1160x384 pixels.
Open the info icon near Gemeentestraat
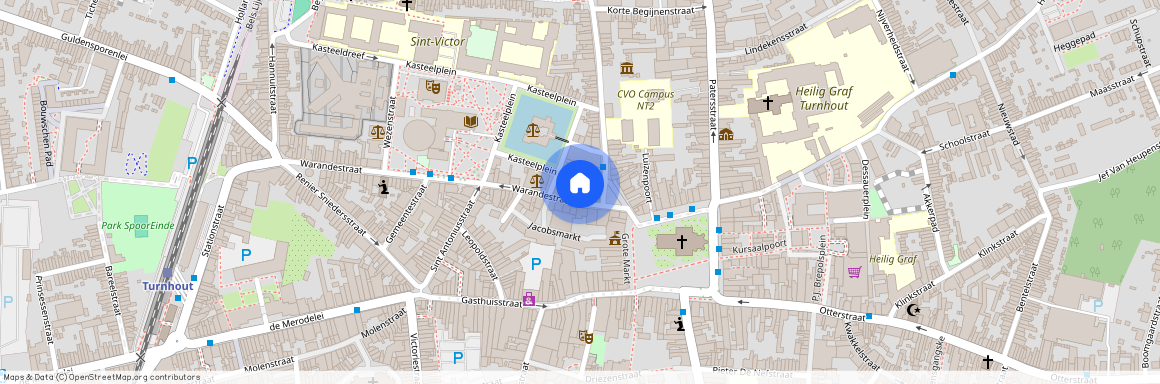pyautogui.click(x=383, y=188)
